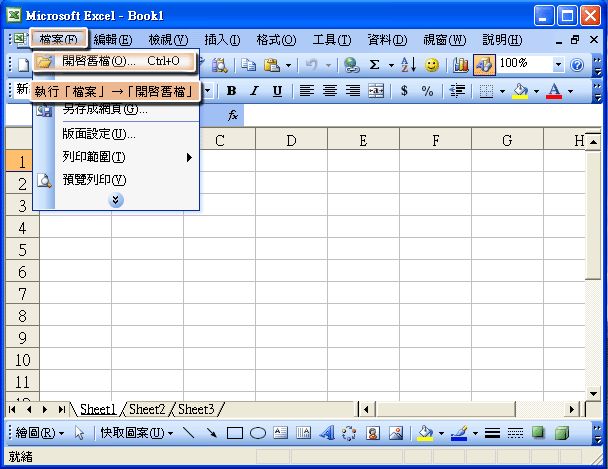Image resolution: width=608 pixels, height=469 pixels.
Task: Select 版面設定(U) menu entry
Action: (x=116, y=134)
